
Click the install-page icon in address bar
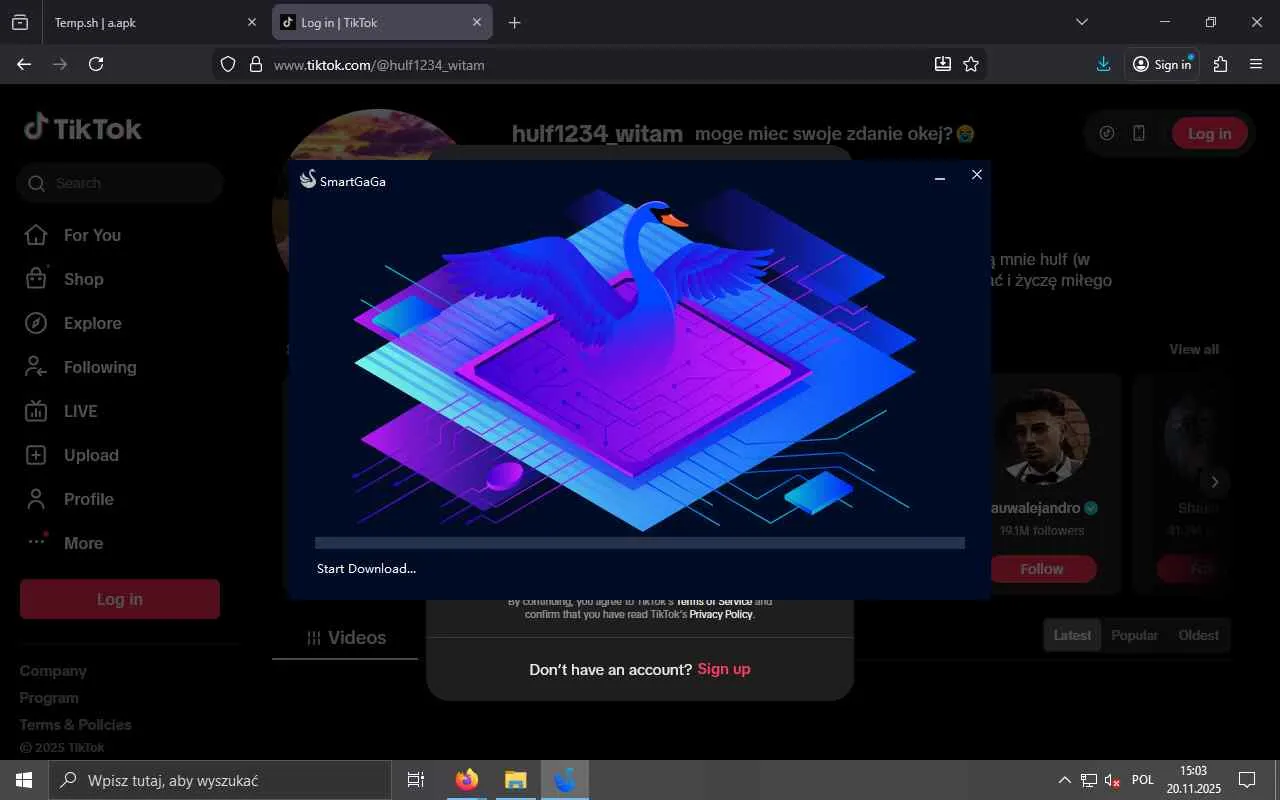[x=943, y=64]
